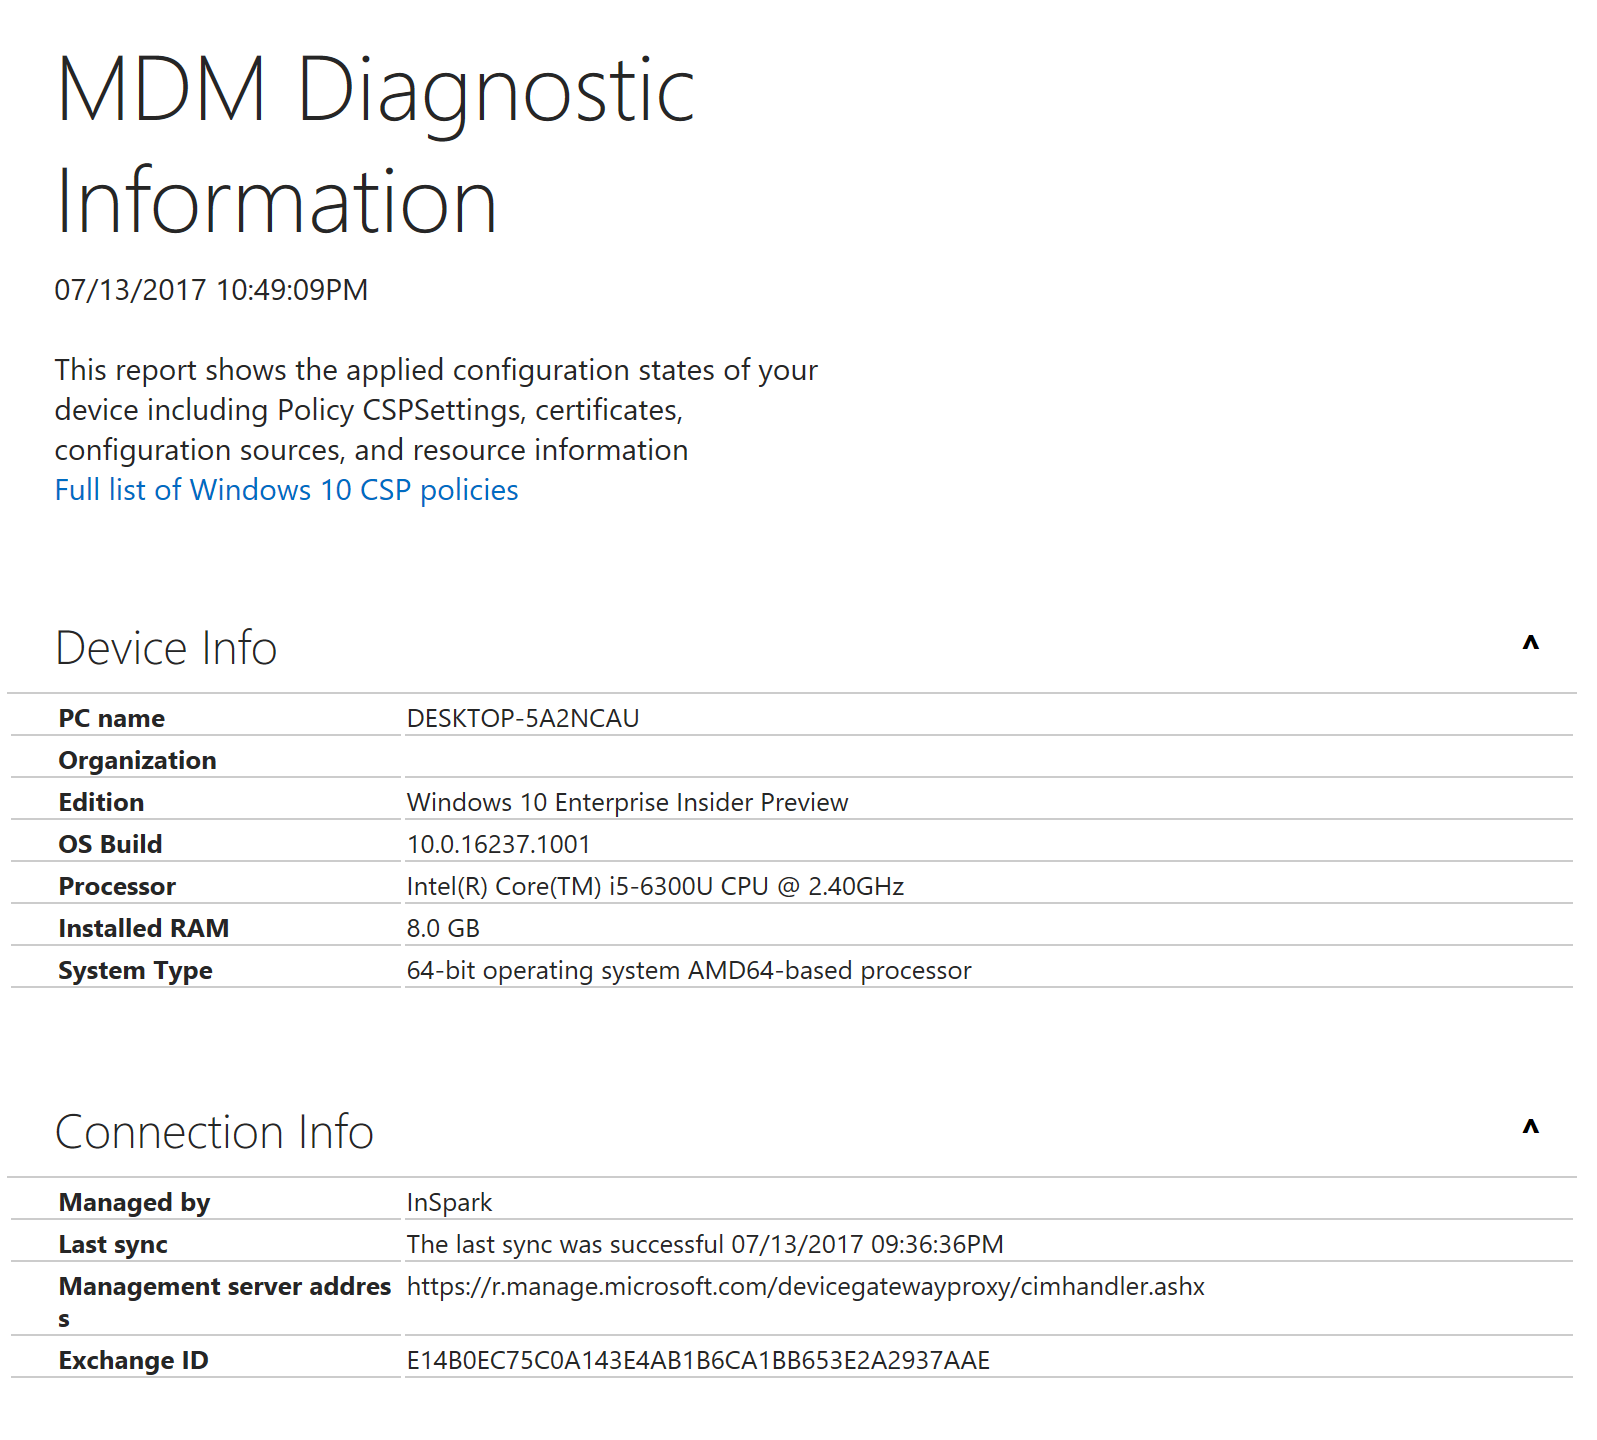Open the Full list of Windows 10 CSP policies link
Screen dimensions: 1597x1440
tap(285, 490)
